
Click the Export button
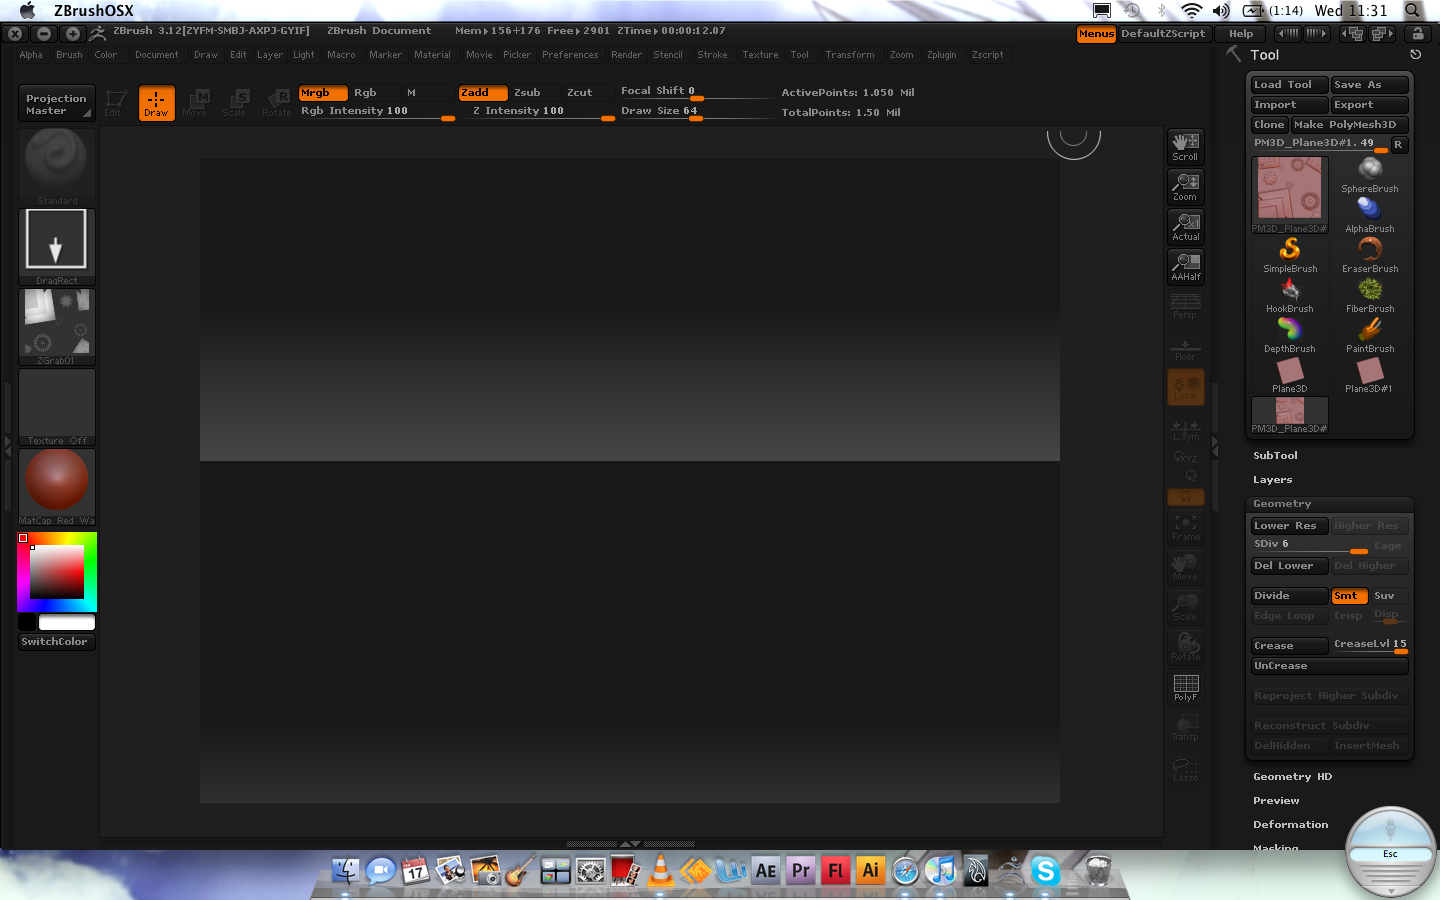1369,105
